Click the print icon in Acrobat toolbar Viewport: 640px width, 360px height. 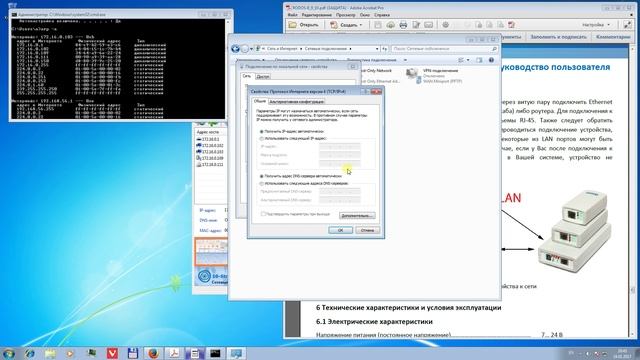tap(403, 25)
